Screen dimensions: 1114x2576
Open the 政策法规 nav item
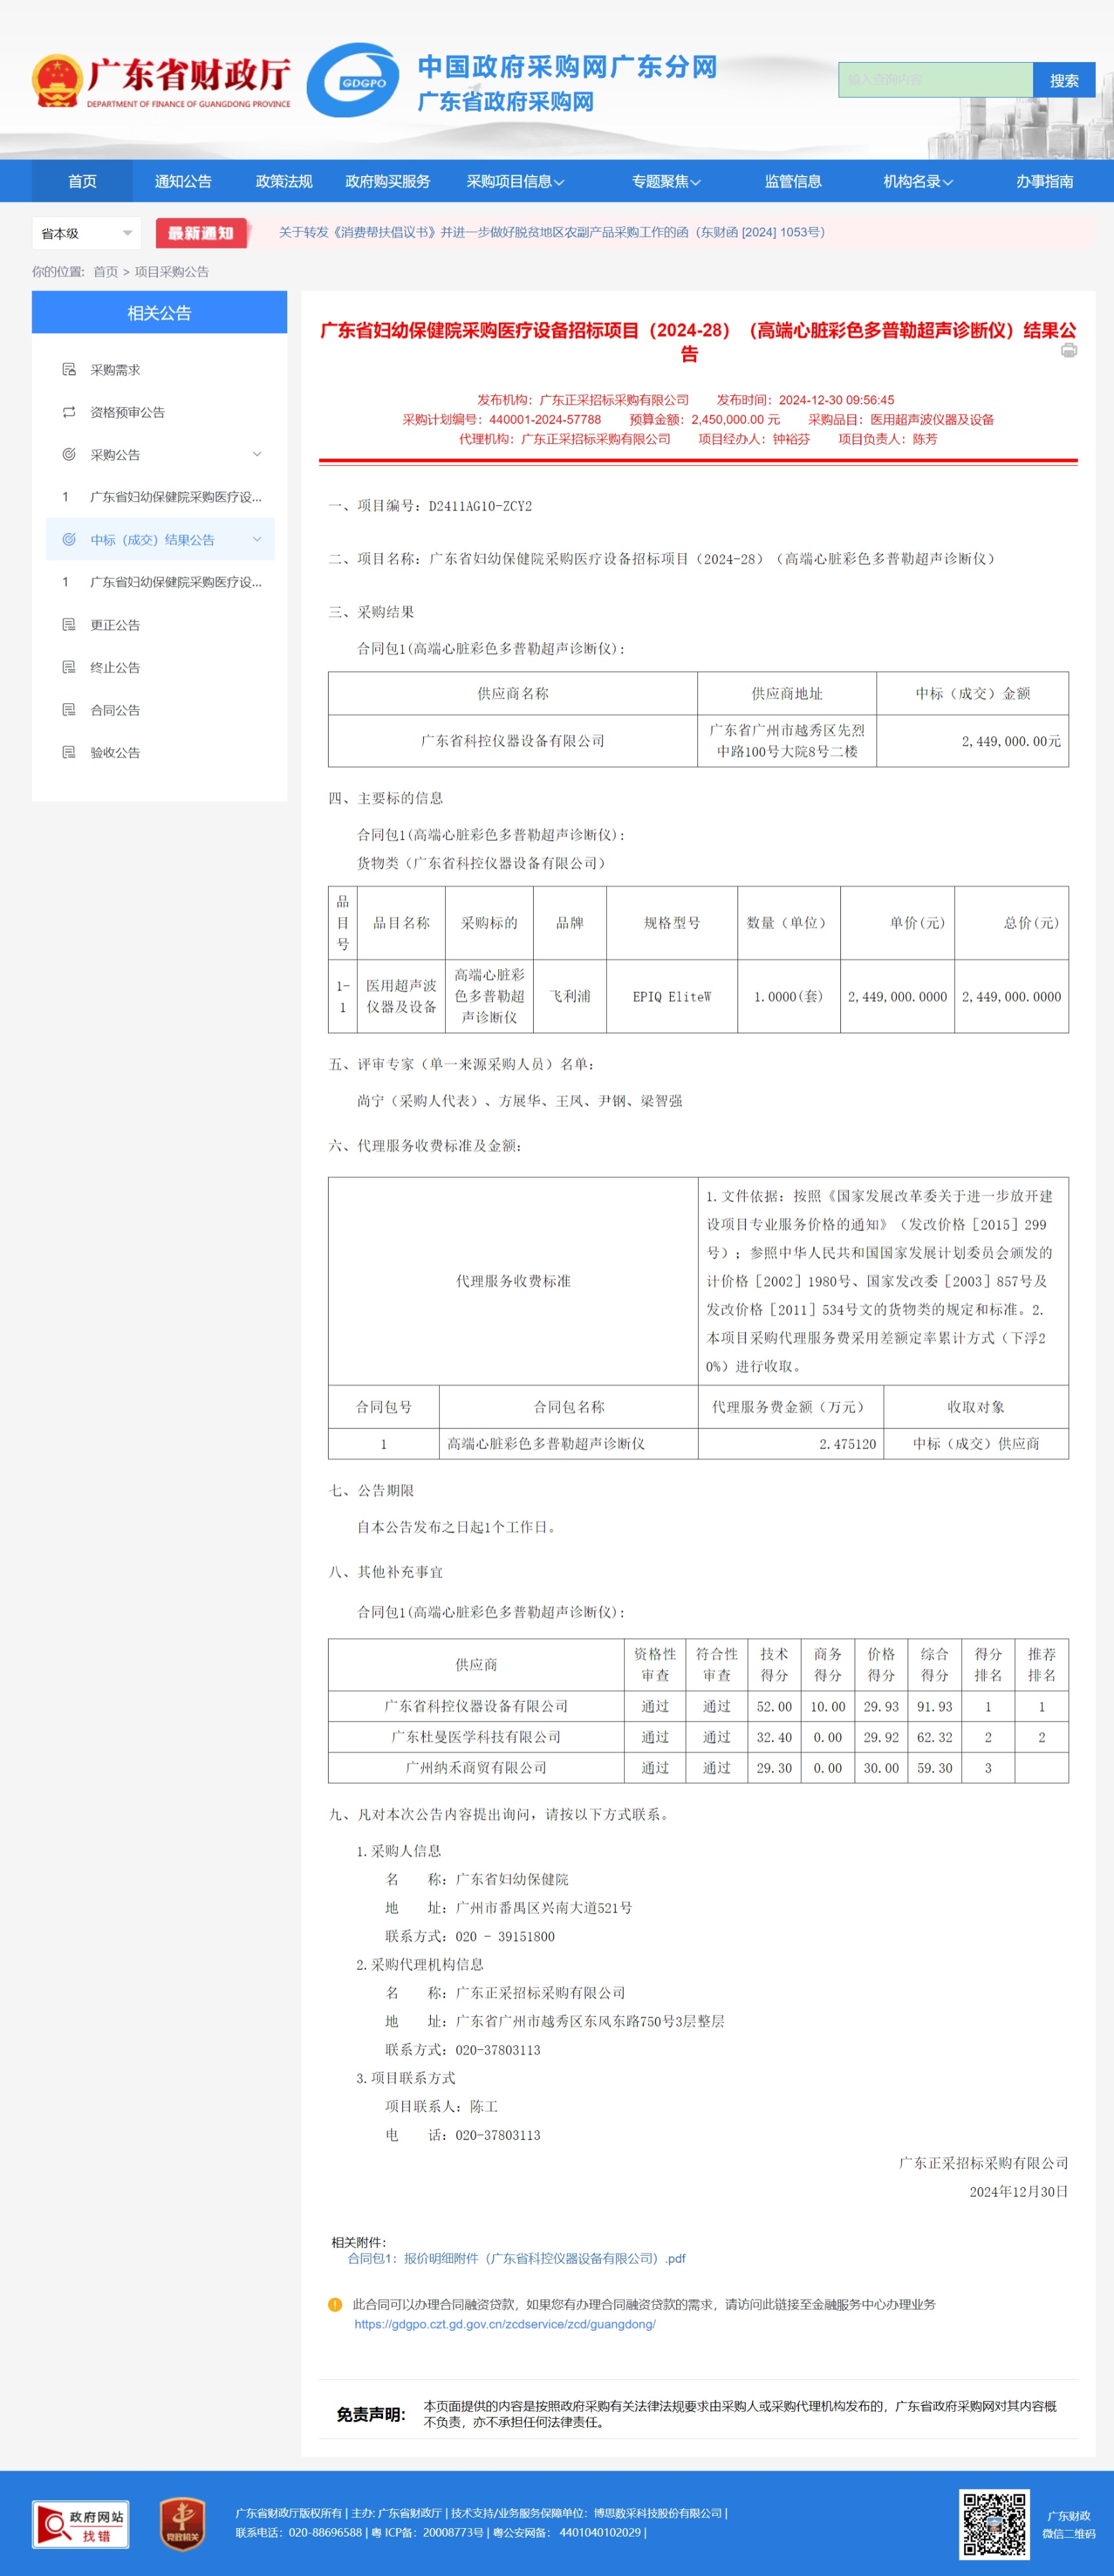284,181
